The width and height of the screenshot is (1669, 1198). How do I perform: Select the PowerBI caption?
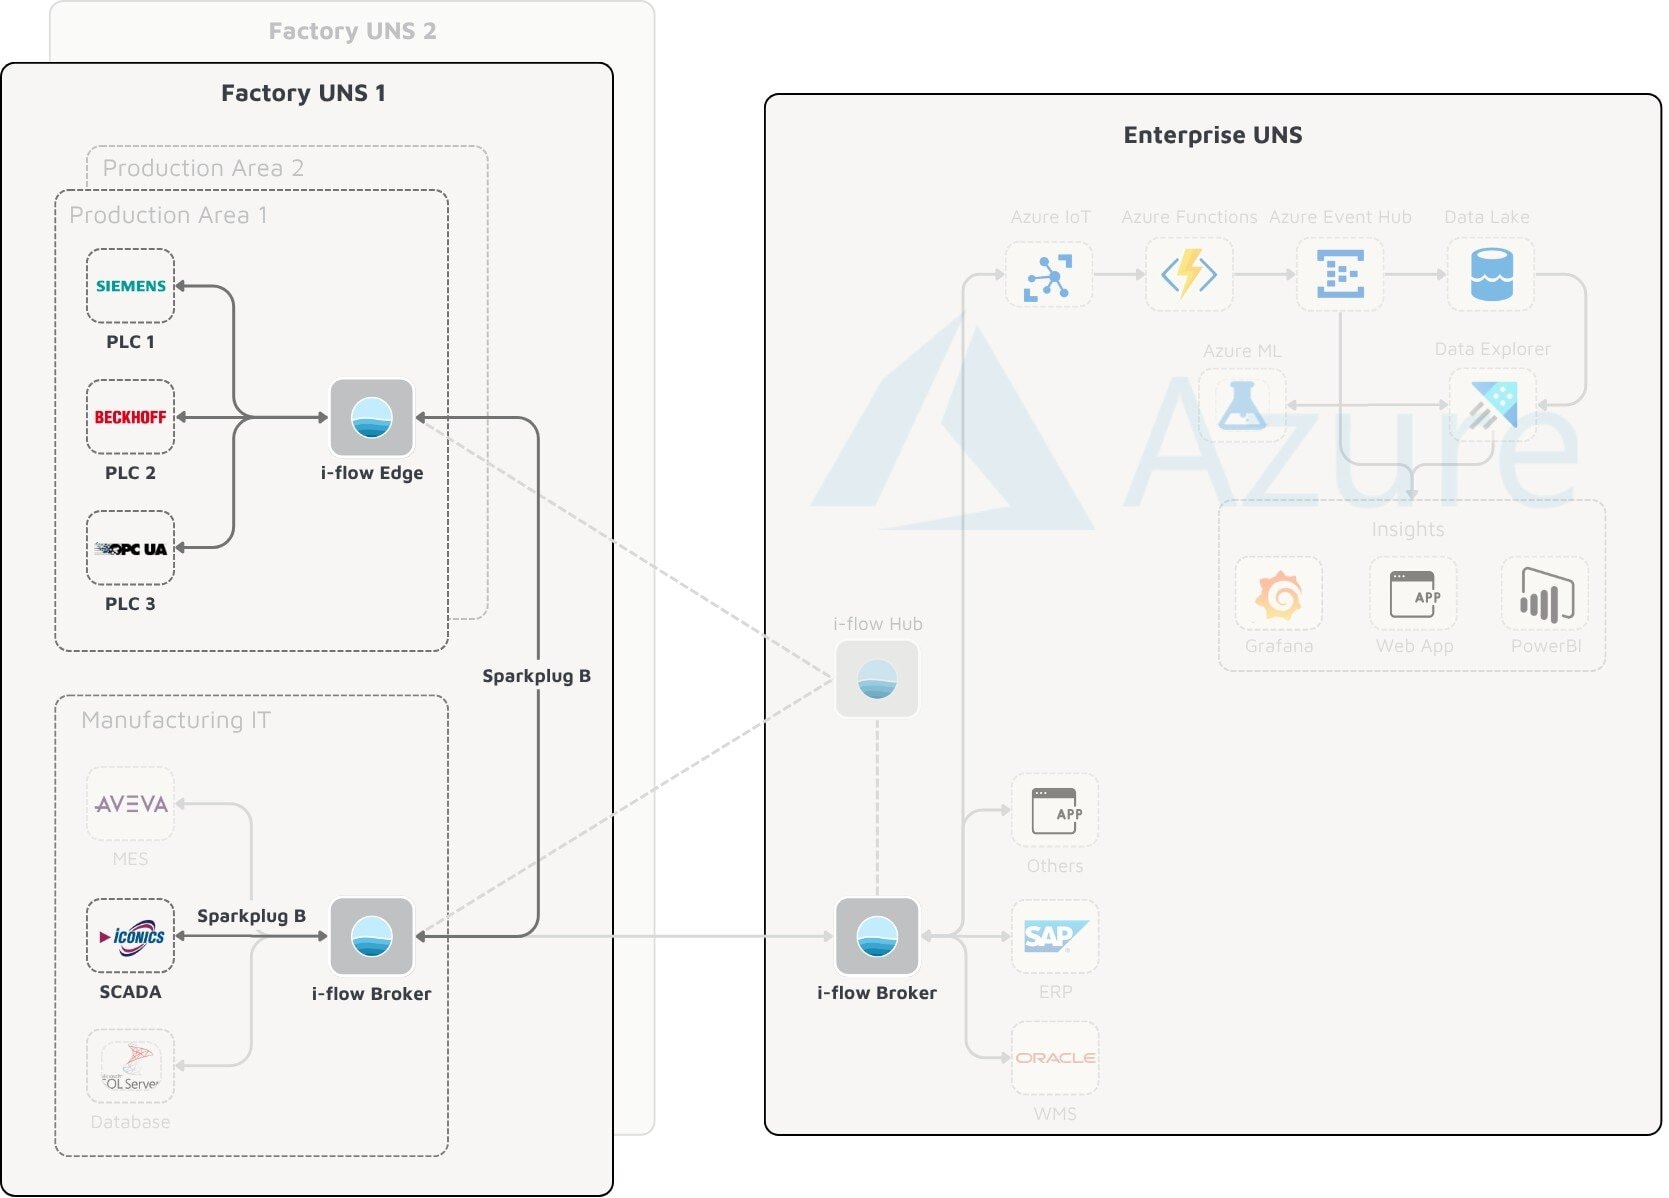click(1546, 646)
